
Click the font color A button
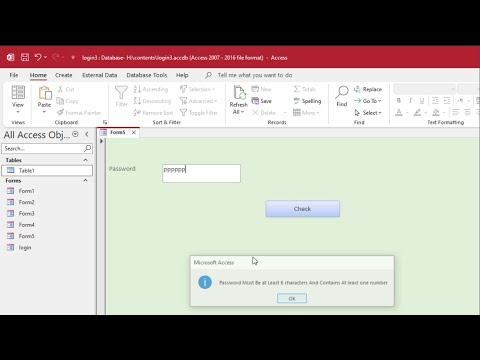(399, 113)
